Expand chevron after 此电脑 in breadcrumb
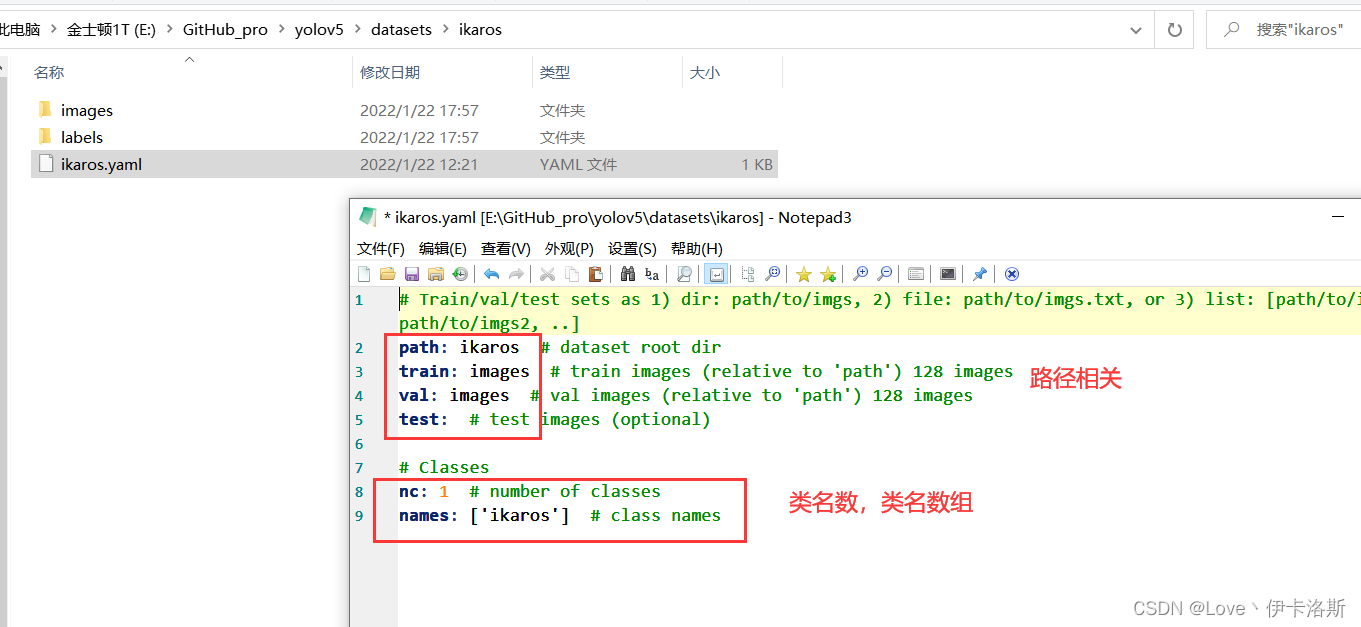Image resolution: width=1361 pixels, height=627 pixels. pyautogui.click(x=54, y=30)
